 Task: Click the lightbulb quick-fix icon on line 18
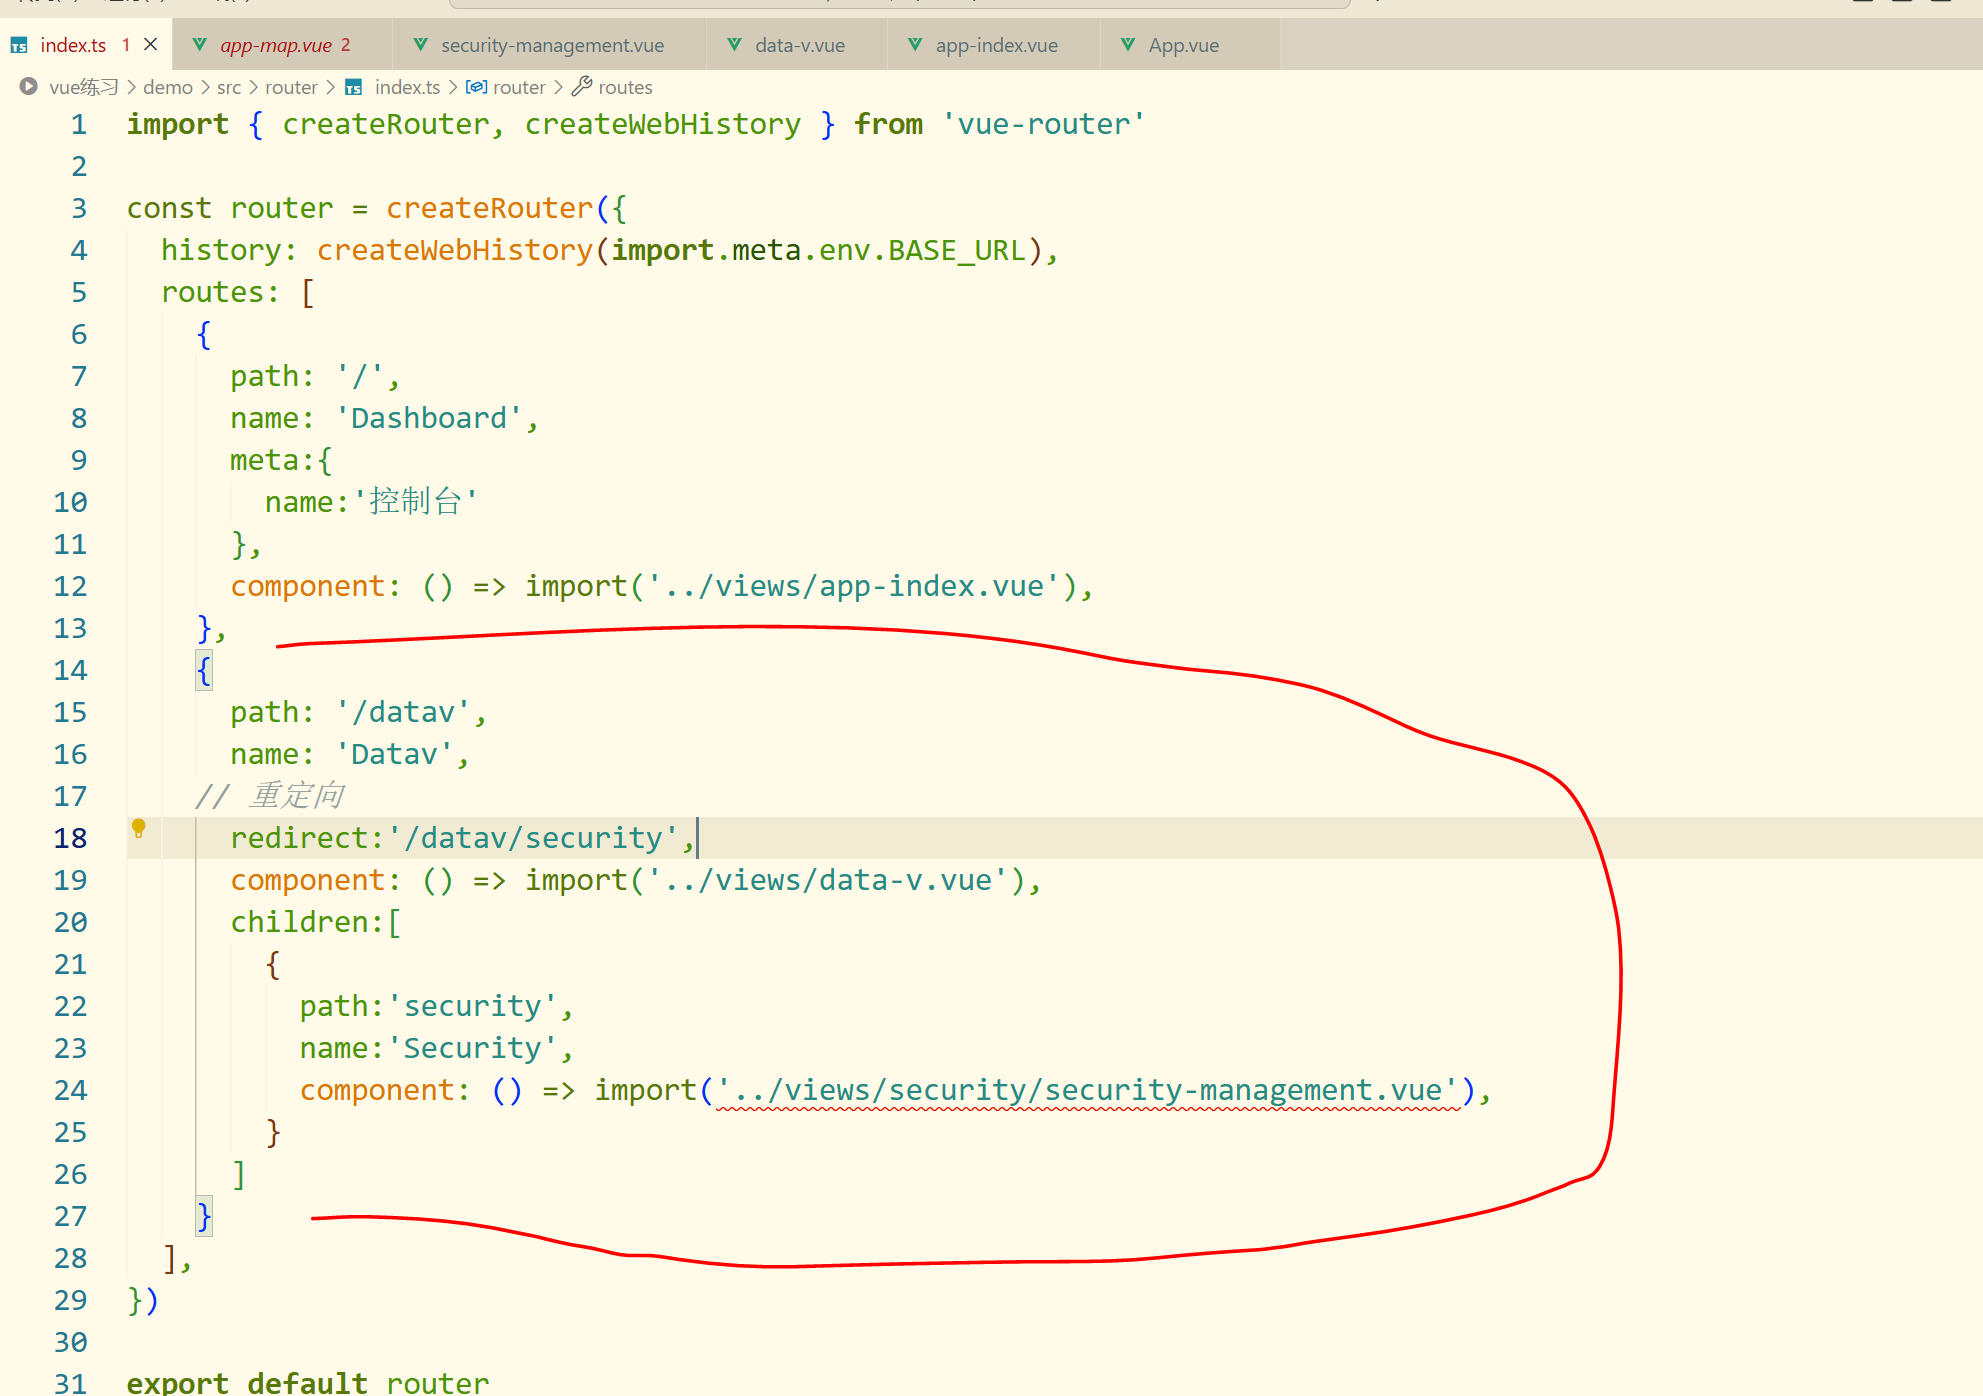point(139,828)
